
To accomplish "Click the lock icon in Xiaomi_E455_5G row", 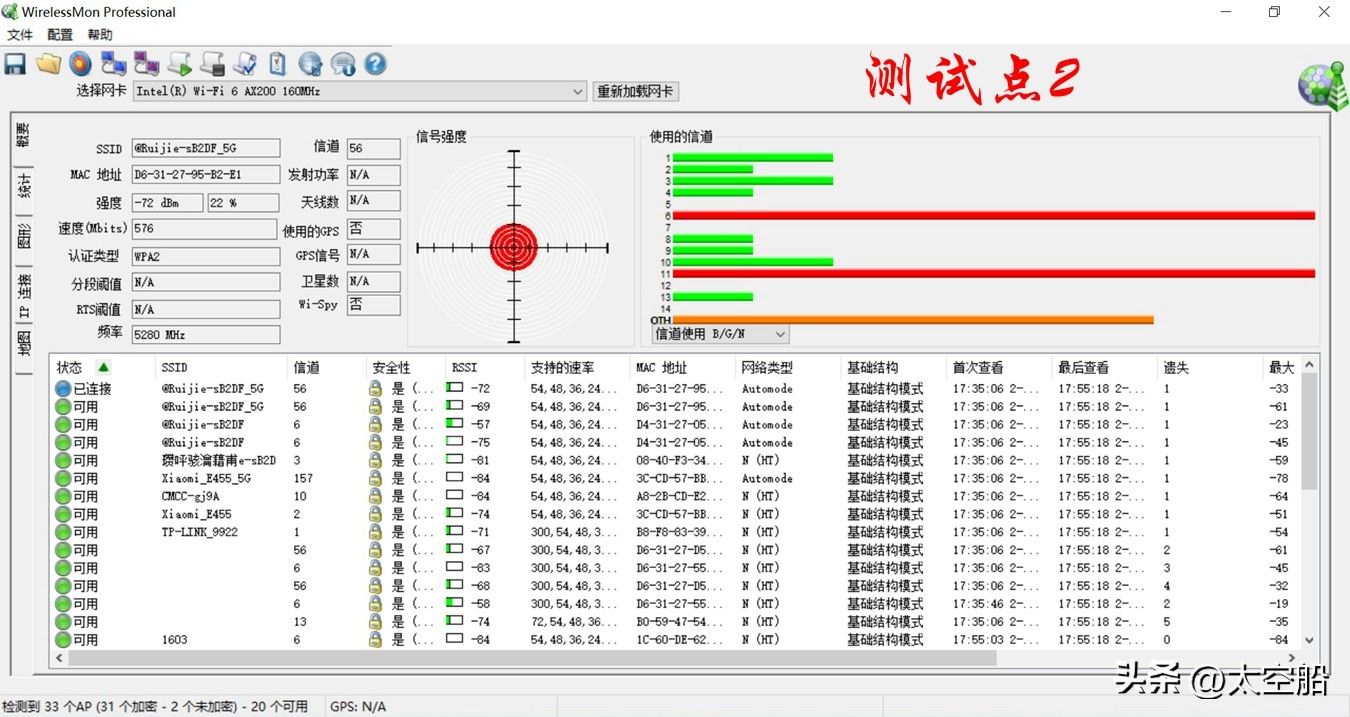I will 375,478.
